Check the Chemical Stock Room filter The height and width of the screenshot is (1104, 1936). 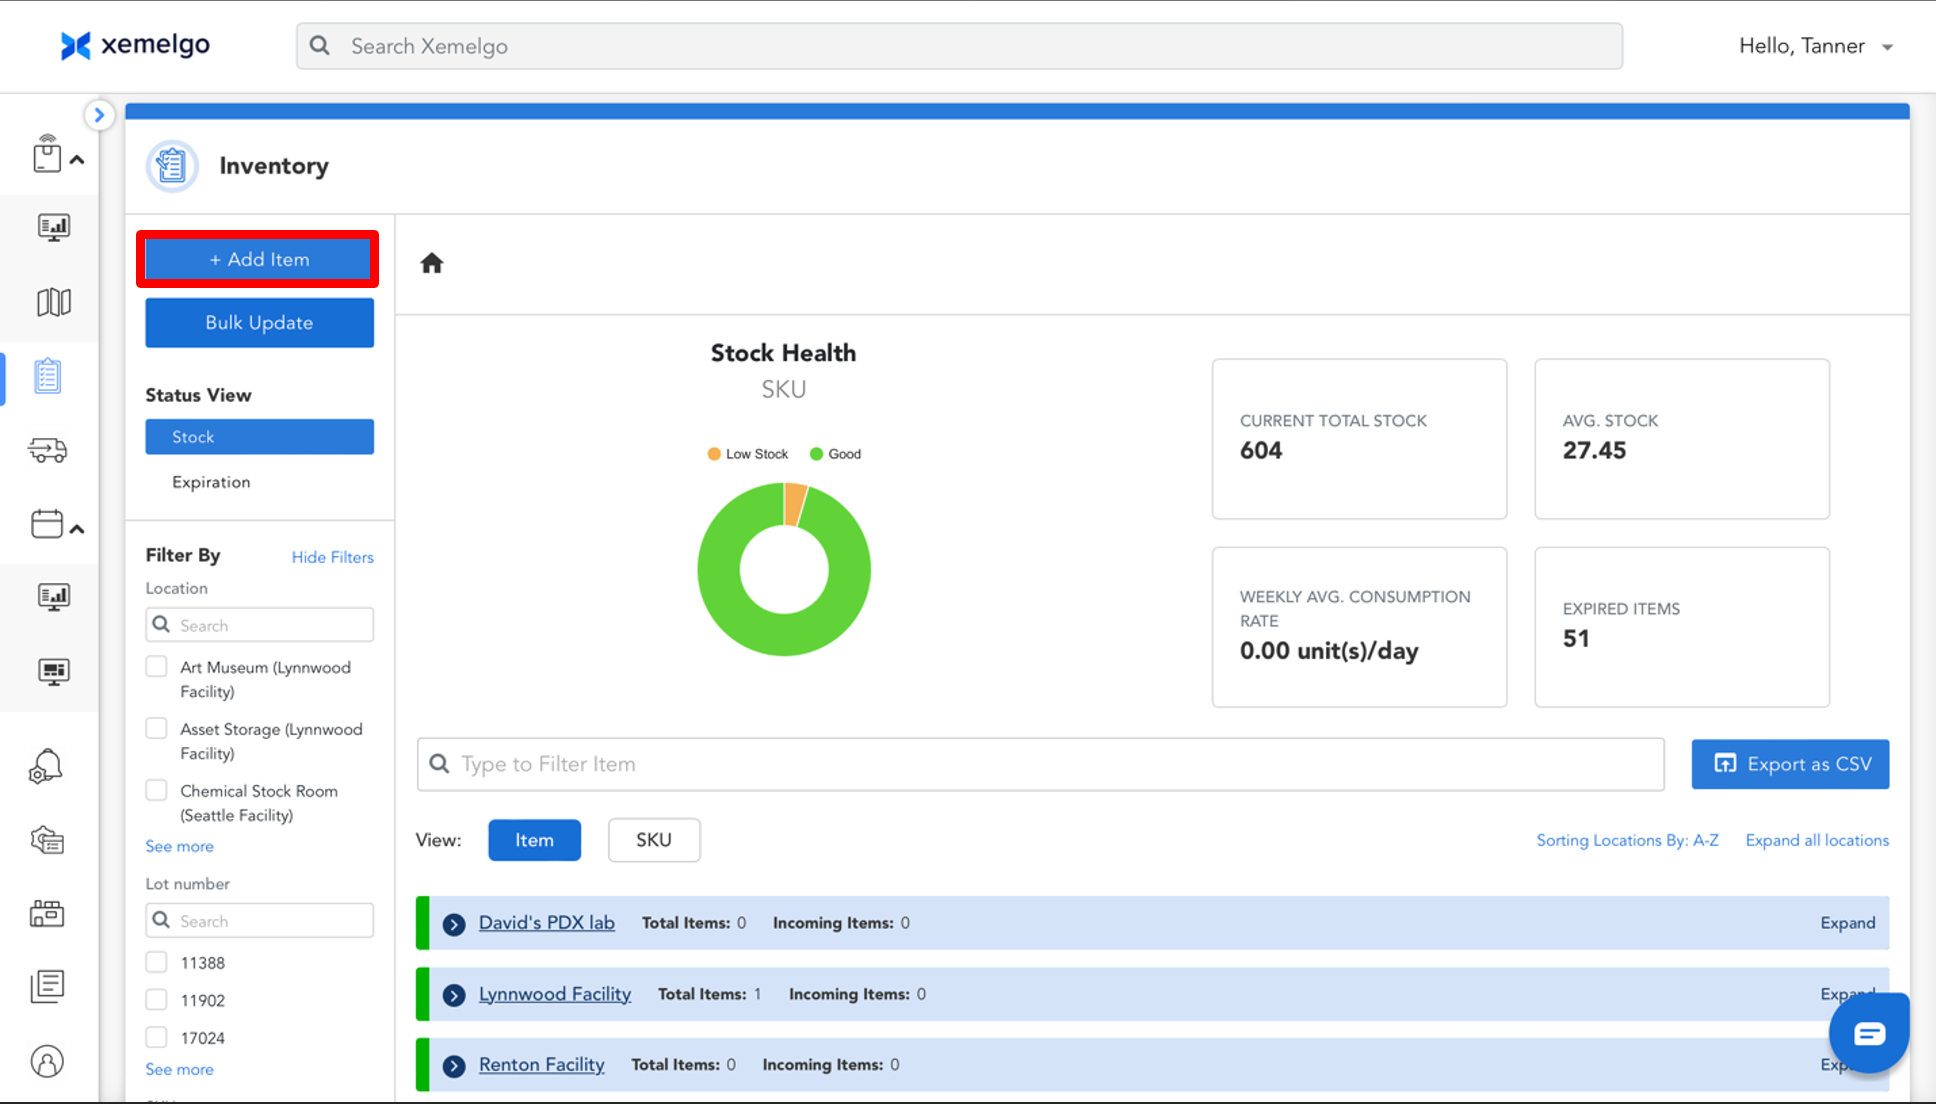pos(156,791)
